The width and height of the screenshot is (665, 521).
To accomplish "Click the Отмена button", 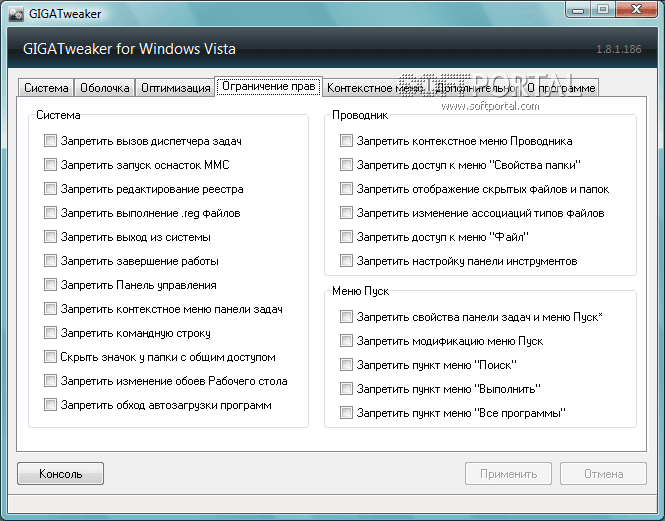I will pos(604,473).
